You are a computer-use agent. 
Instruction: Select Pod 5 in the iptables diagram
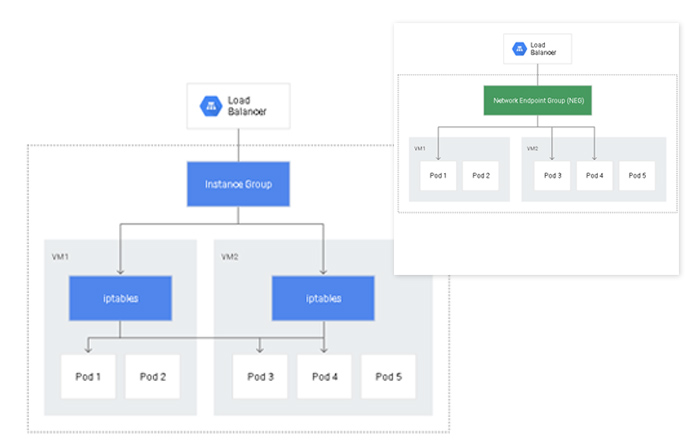[389, 377]
